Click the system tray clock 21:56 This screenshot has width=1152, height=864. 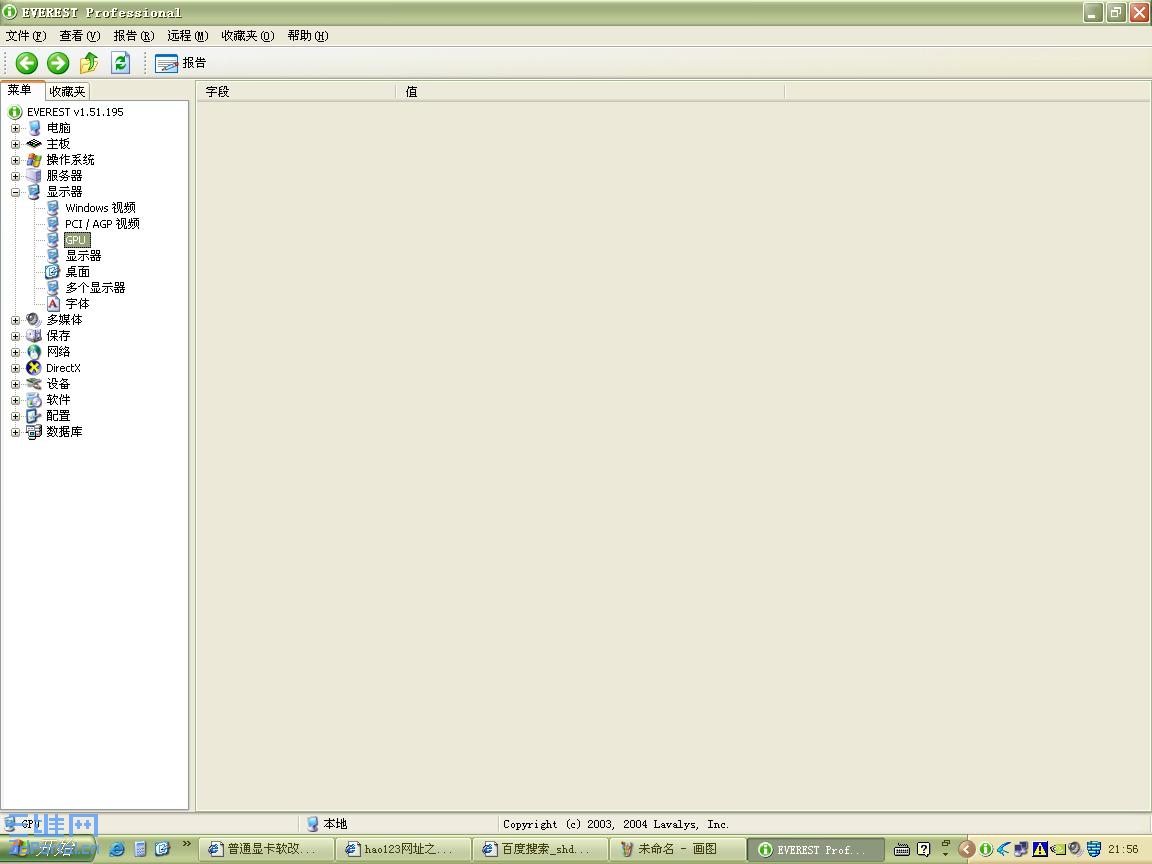[x=1124, y=849]
